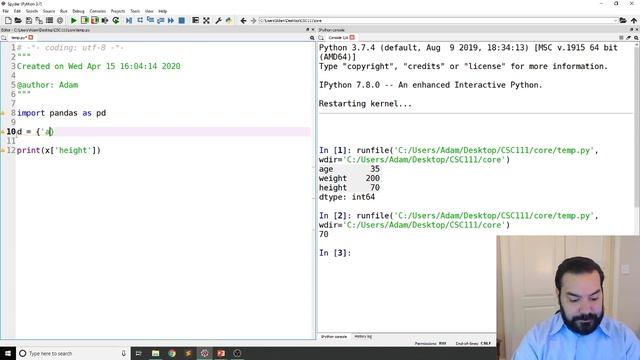Open the Tools menu

pyautogui.click(x=135, y=11)
